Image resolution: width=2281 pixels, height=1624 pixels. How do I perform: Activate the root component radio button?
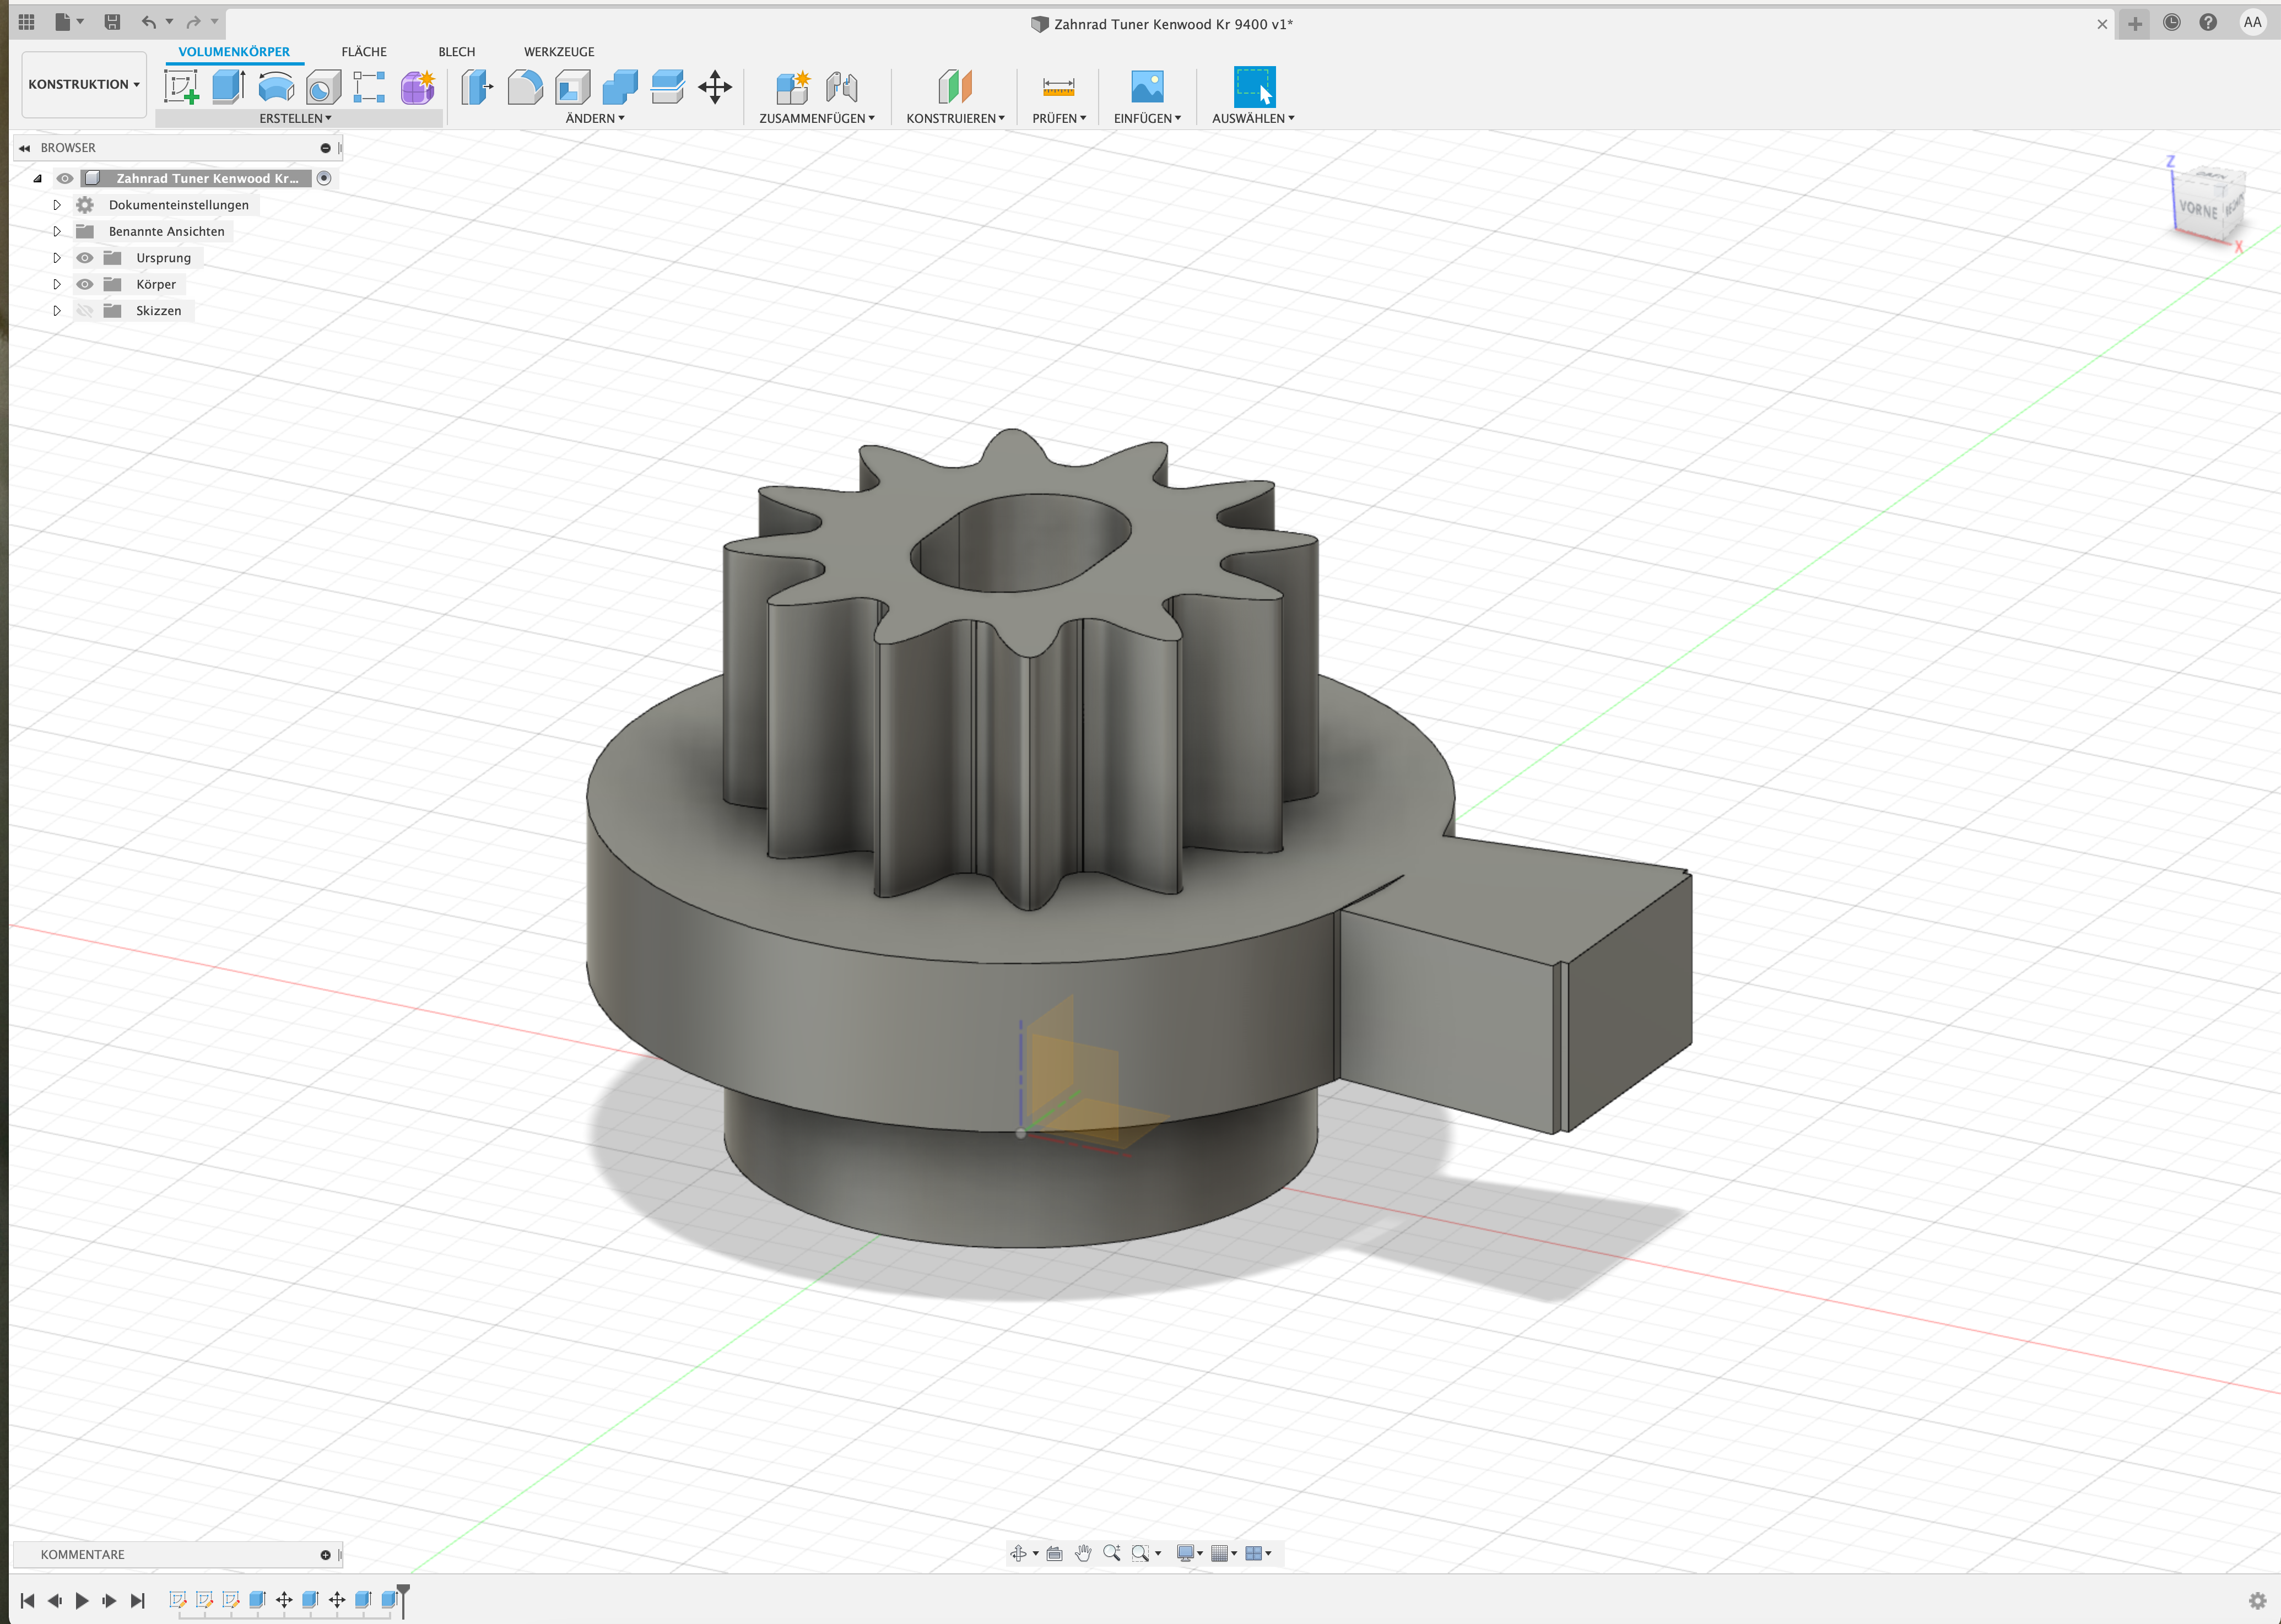coord(324,178)
